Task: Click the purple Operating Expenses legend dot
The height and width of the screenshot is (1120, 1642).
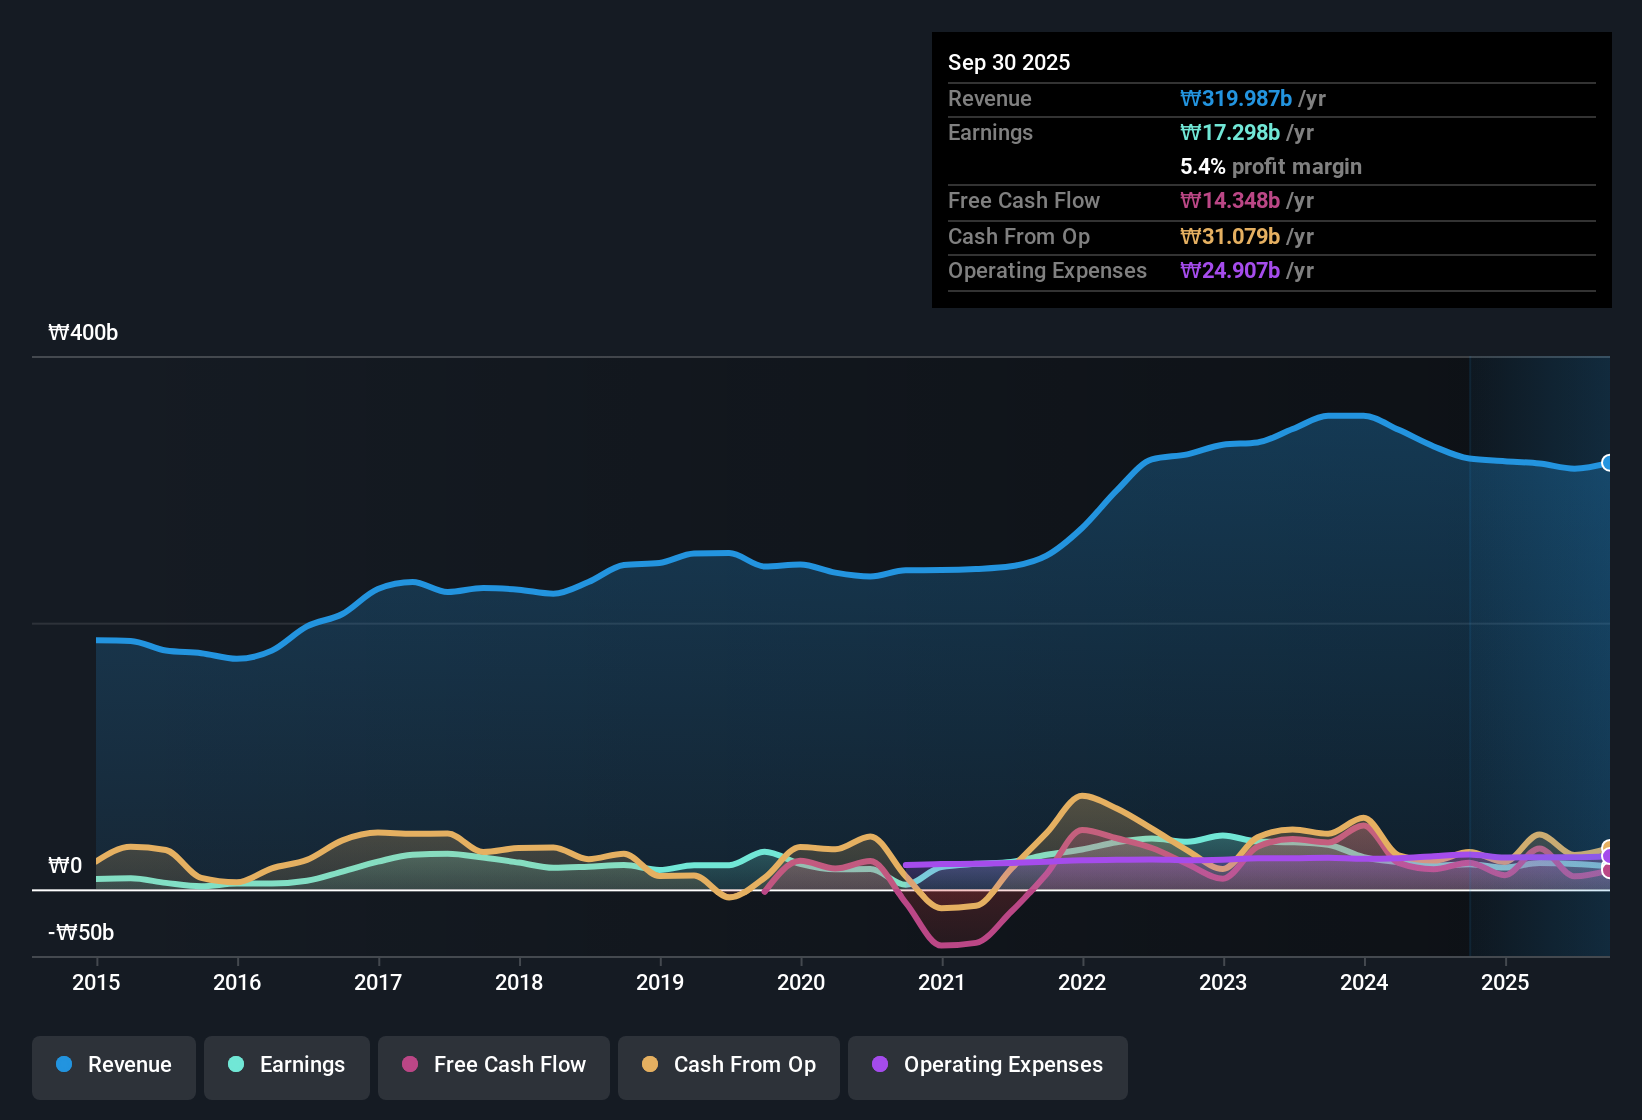Action: [880, 1065]
